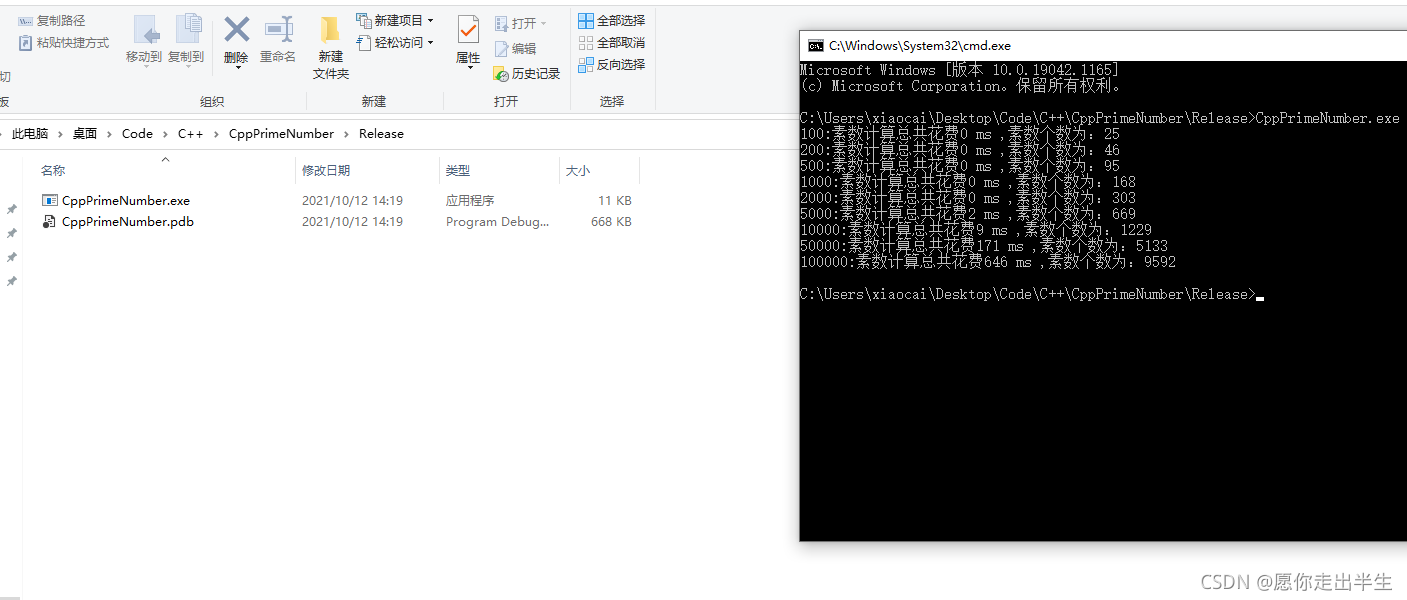Go to 桌面 in the address bar

tap(85, 133)
